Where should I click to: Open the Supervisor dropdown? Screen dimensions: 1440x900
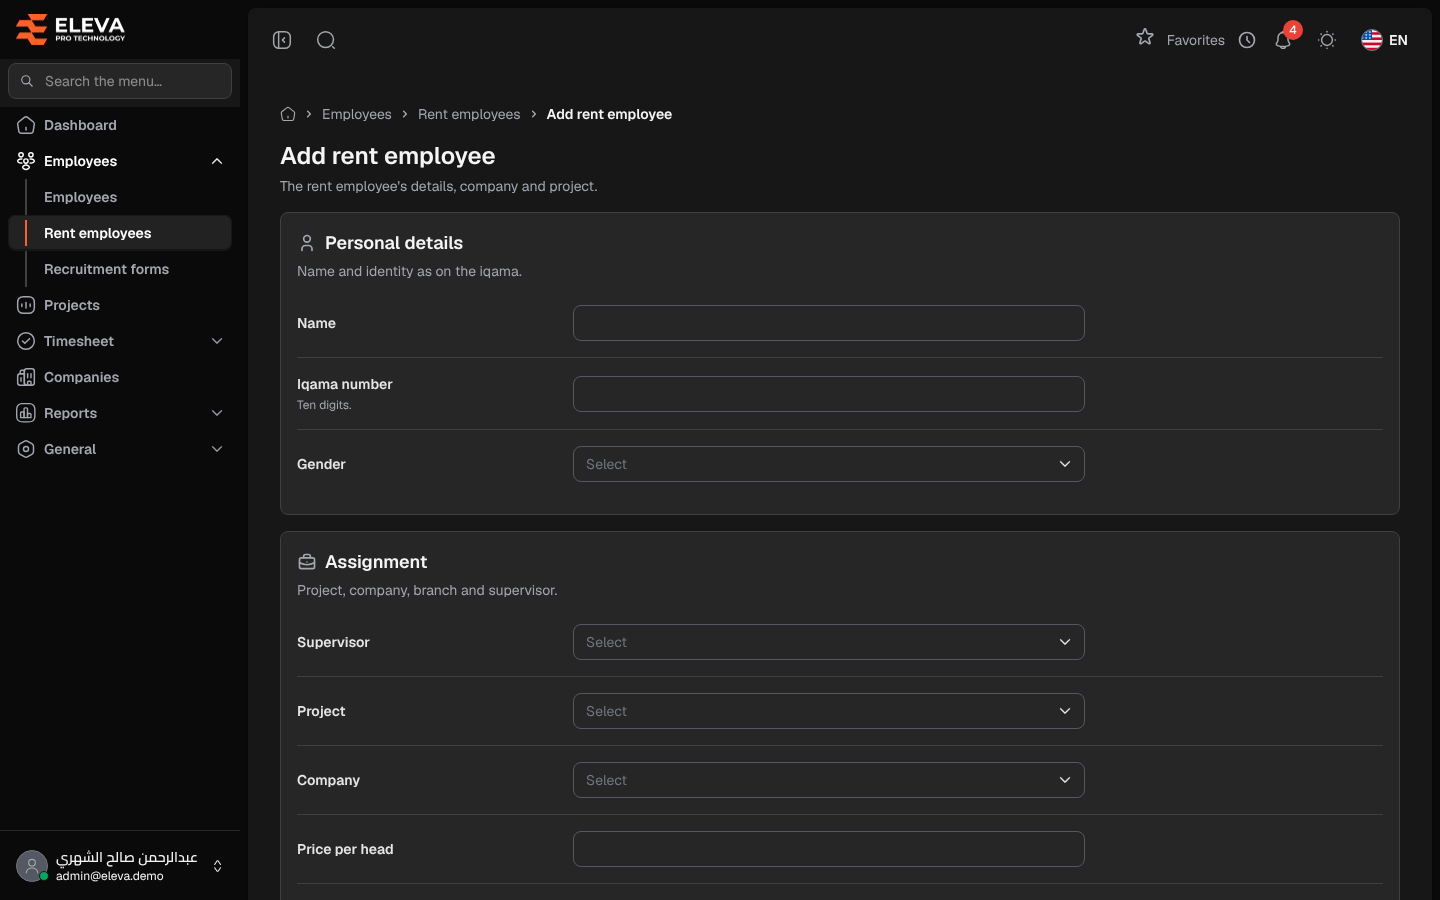point(829,642)
